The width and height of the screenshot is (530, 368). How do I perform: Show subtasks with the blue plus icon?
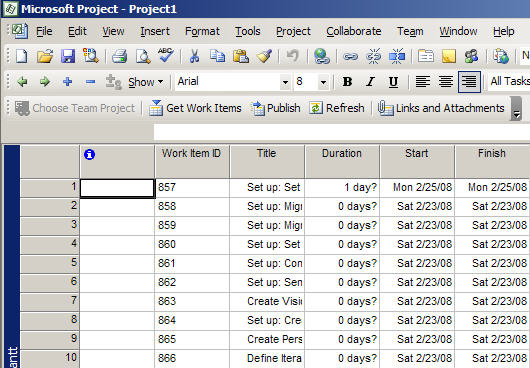tap(68, 81)
